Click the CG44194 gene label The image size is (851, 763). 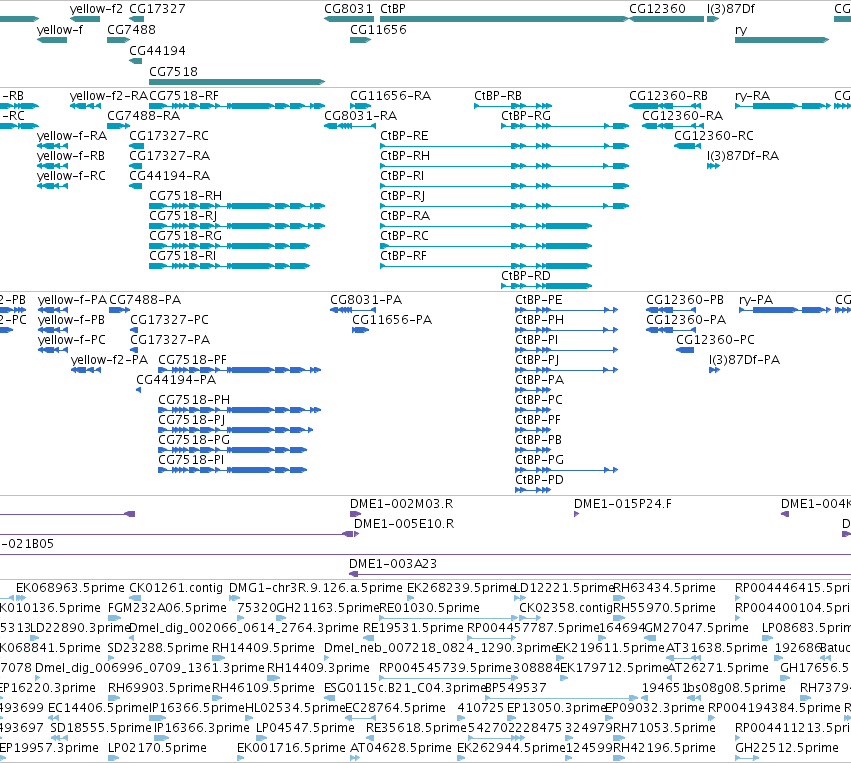coord(157,50)
